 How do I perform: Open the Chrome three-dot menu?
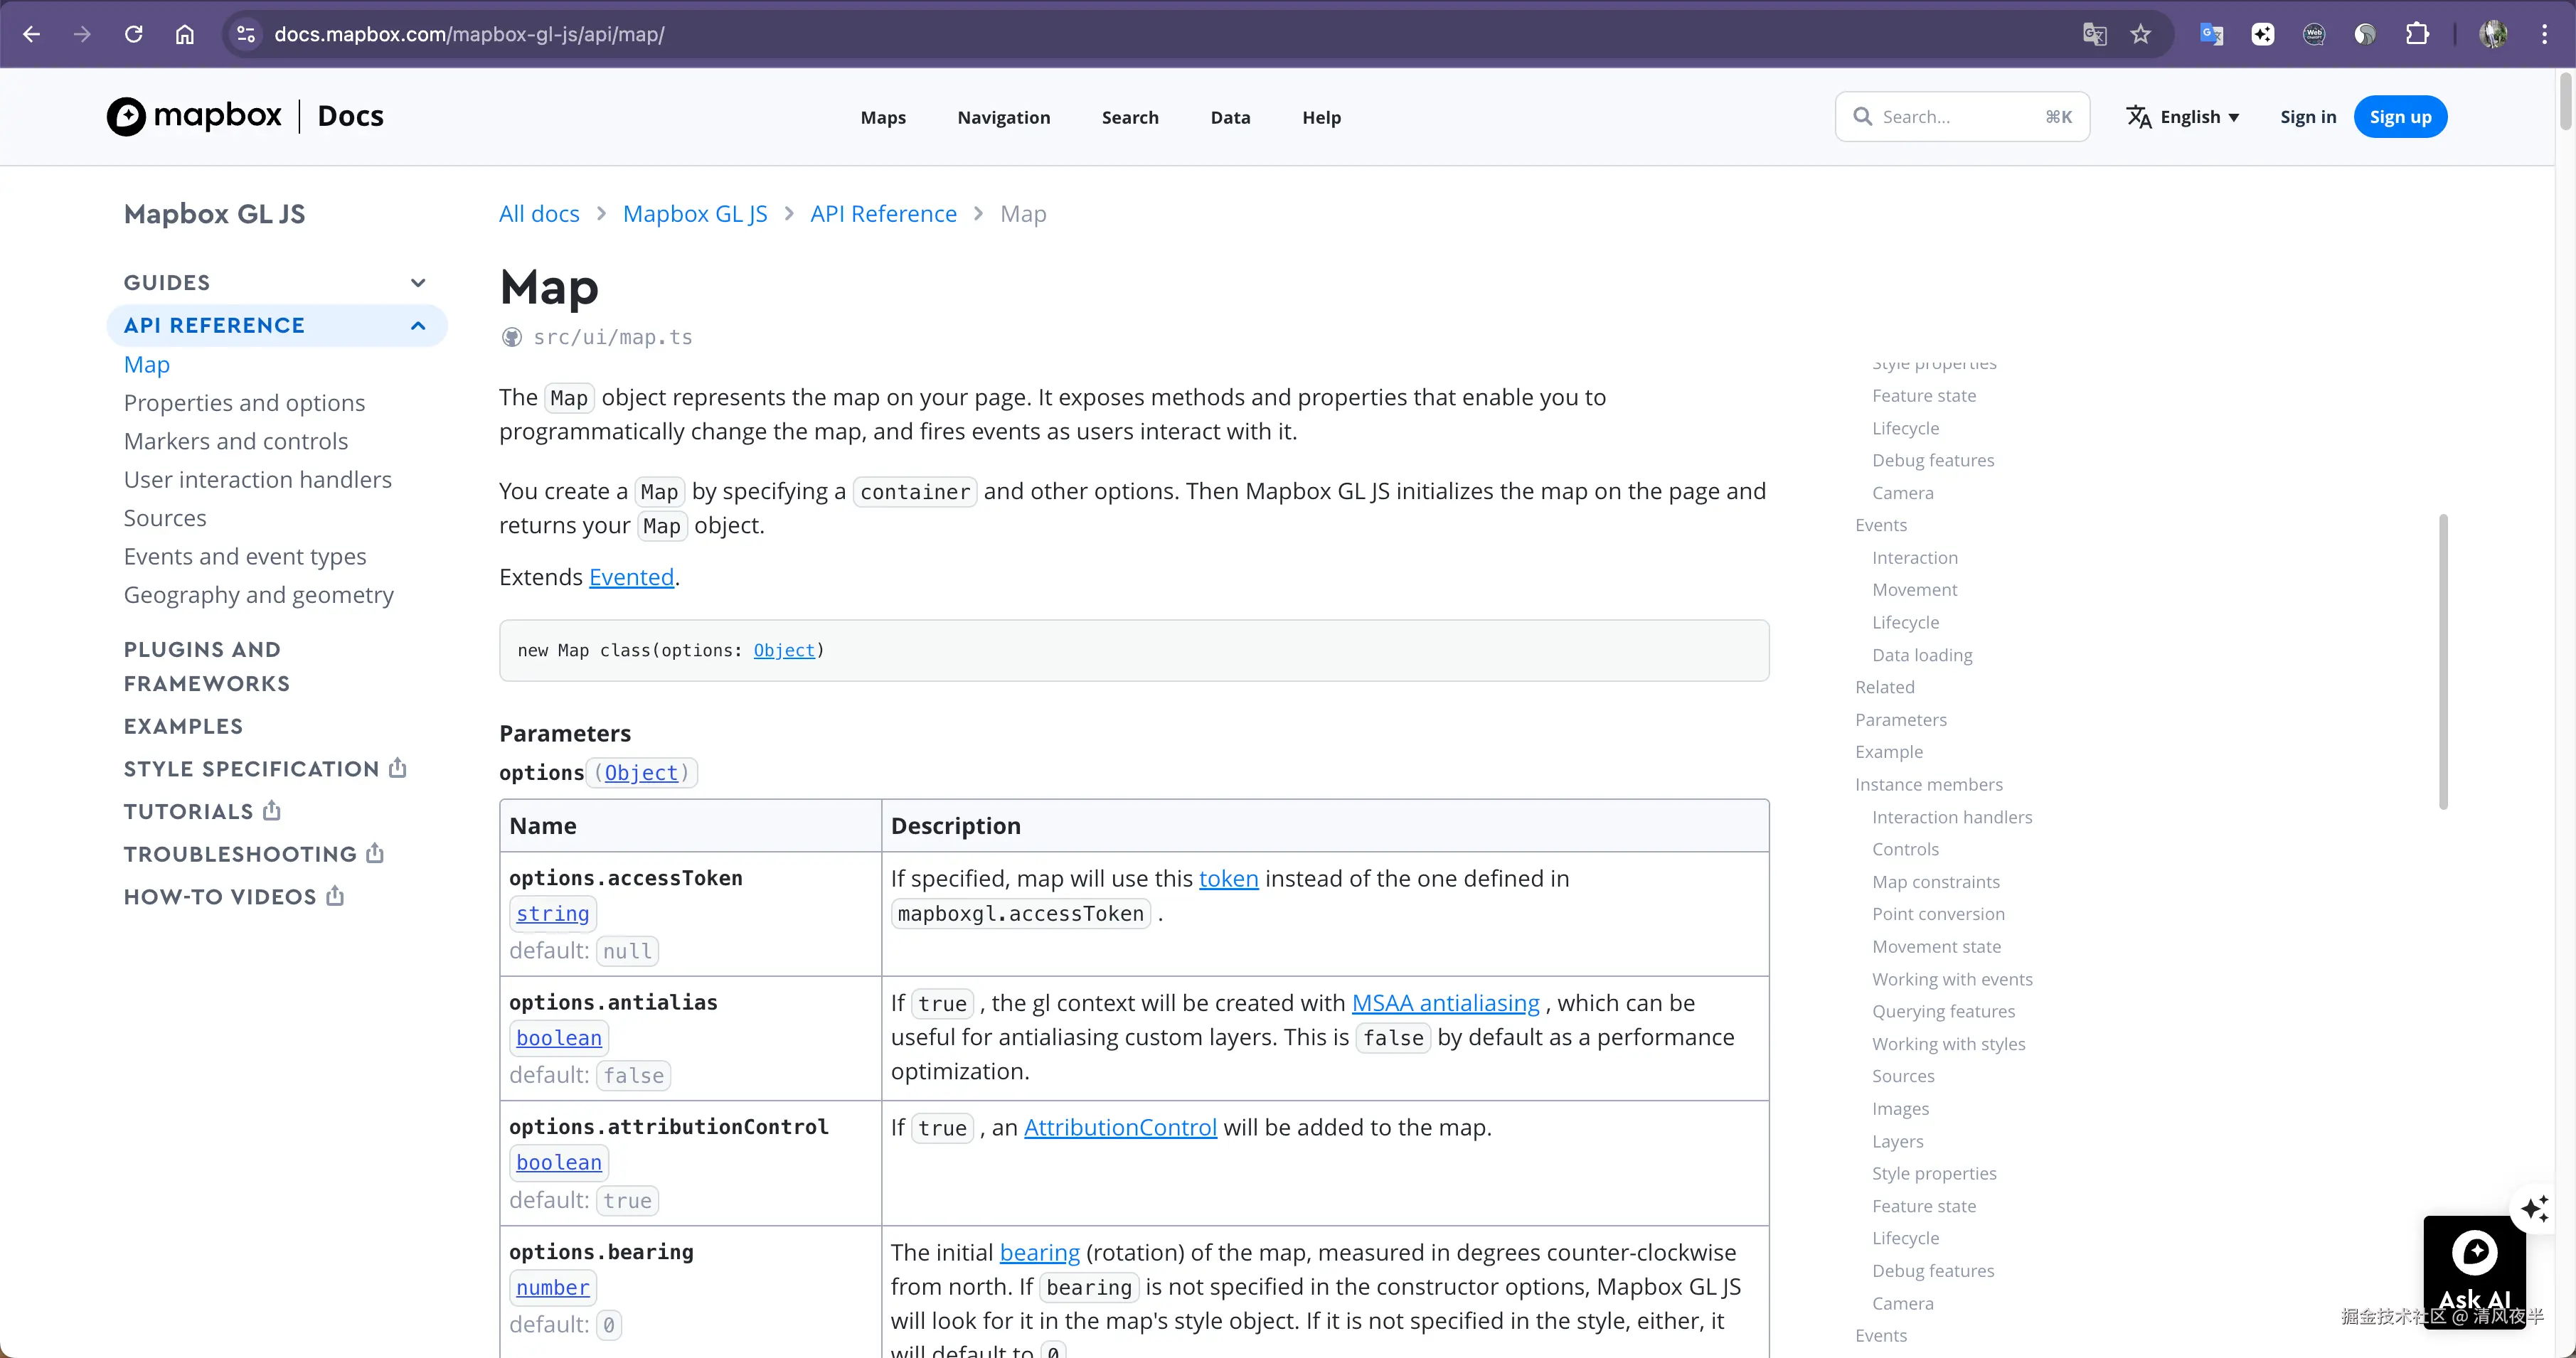[2544, 34]
